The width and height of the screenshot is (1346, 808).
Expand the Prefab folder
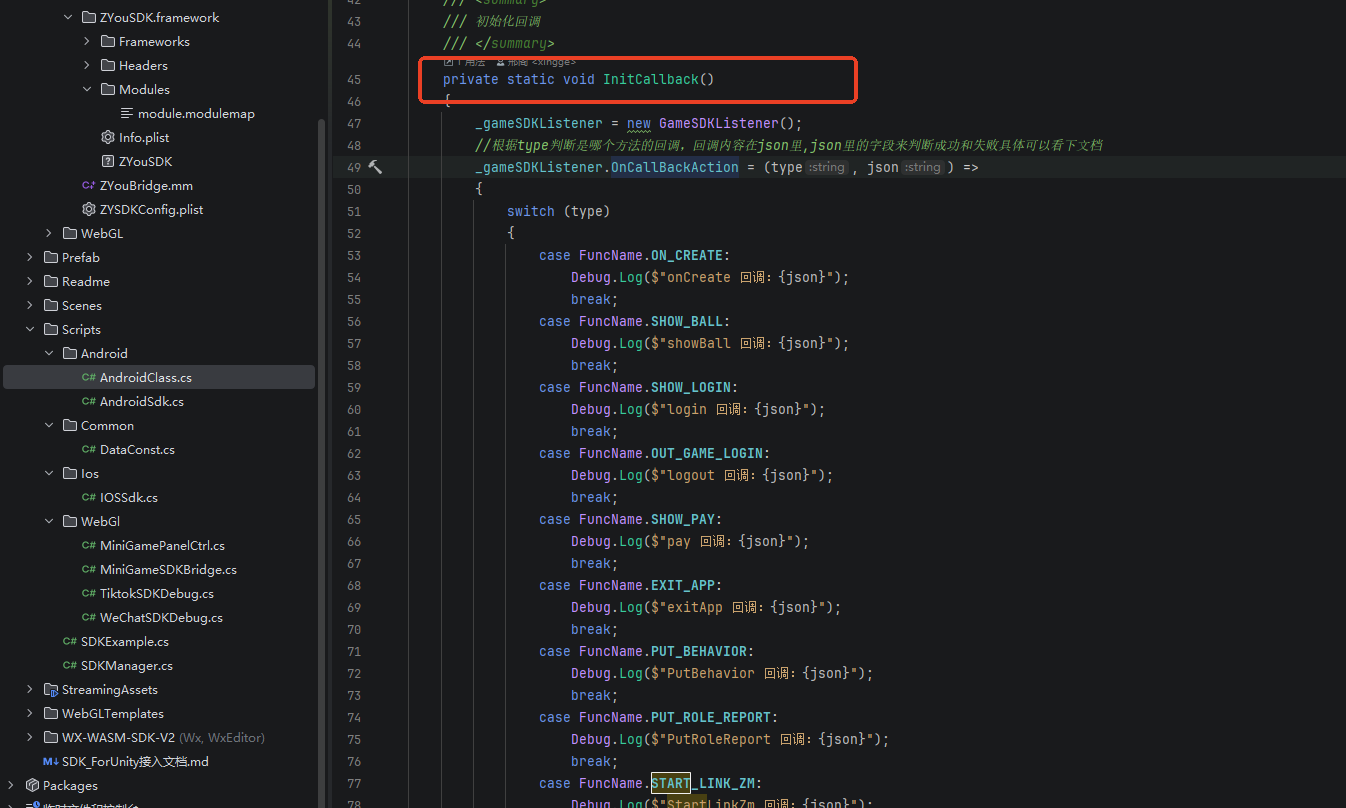tap(30, 257)
